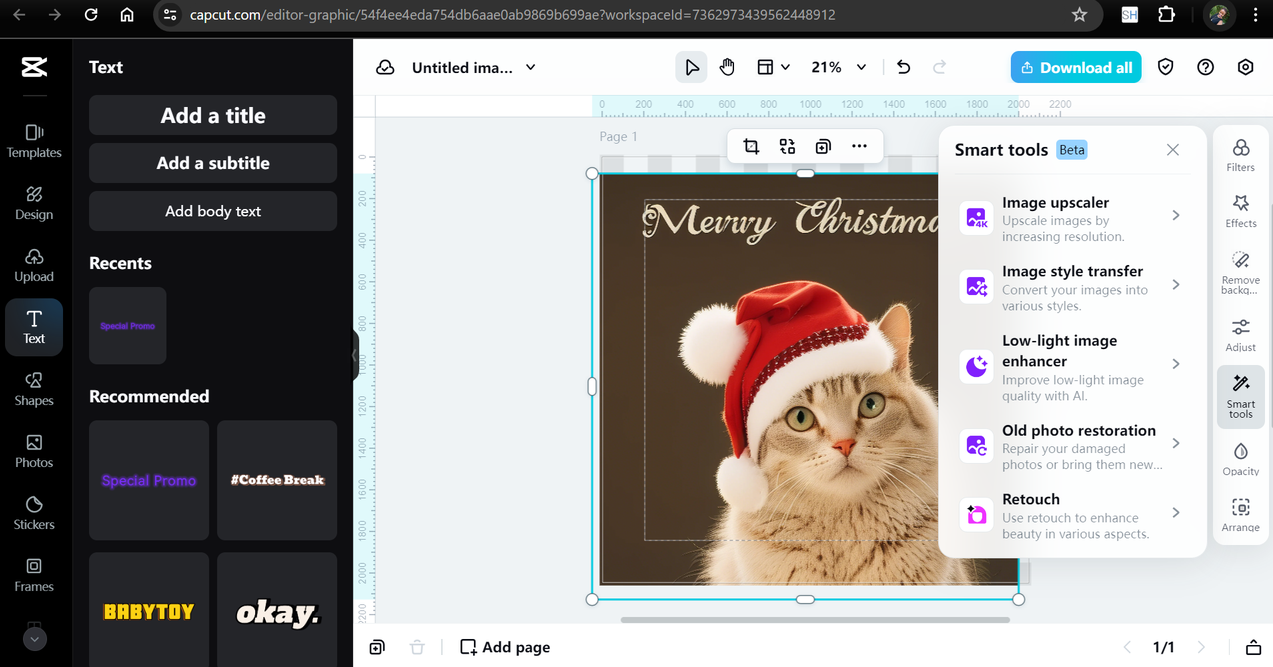Open the Adjust panel
The height and width of the screenshot is (667, 1273).
1240,335
